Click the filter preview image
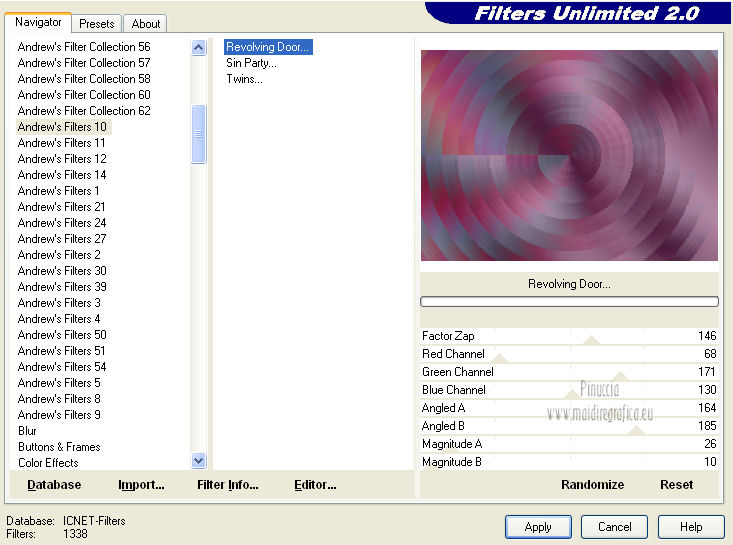The width and height of the screenshot is (733, 545). pos(569,156)
